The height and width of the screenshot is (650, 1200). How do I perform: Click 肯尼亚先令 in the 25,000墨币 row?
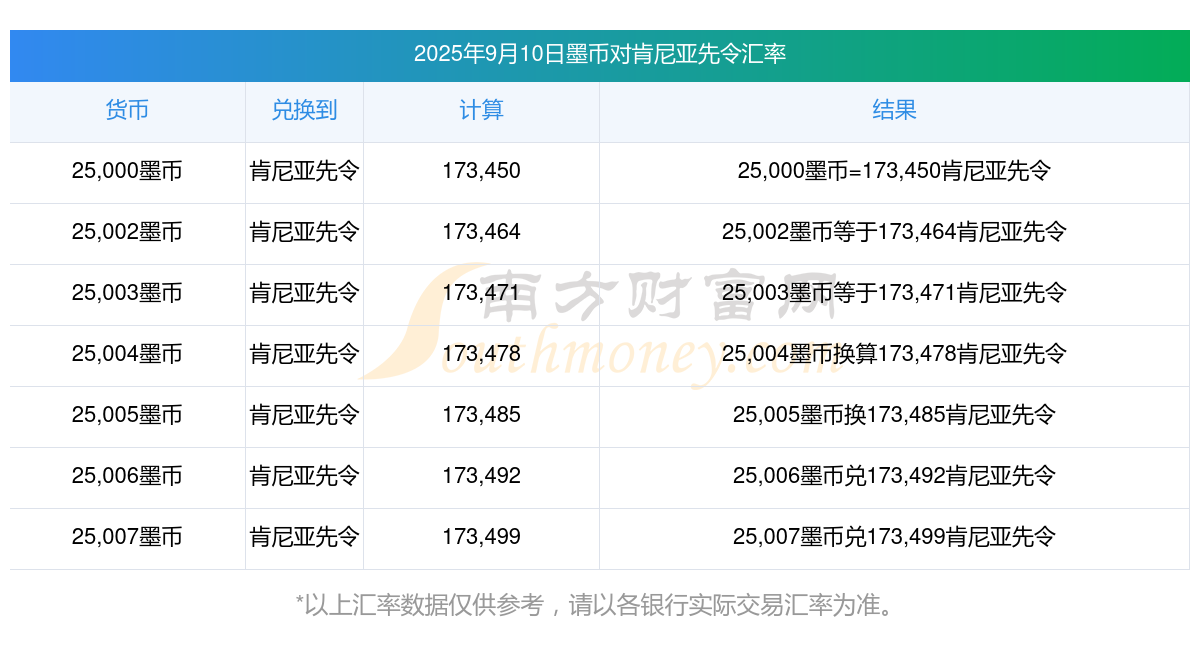(x=304, y=171)
